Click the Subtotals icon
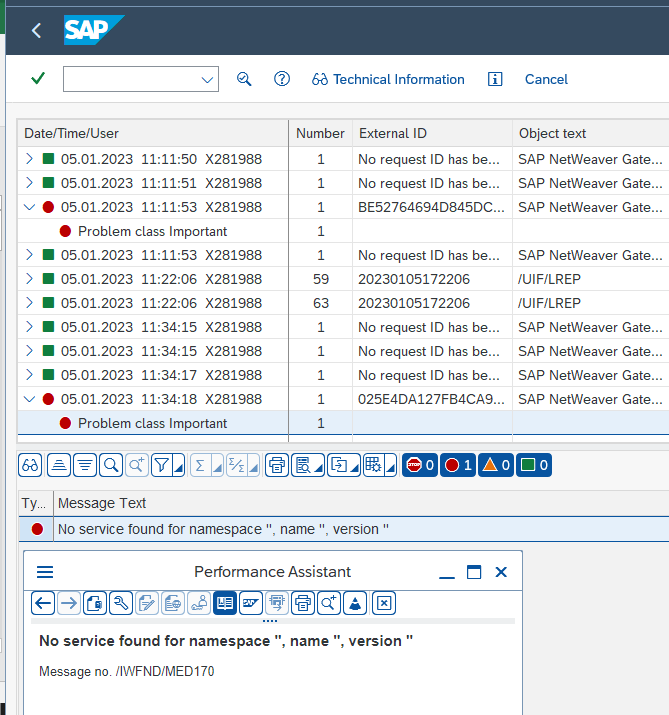669x715 pixels. coord(237,465)
